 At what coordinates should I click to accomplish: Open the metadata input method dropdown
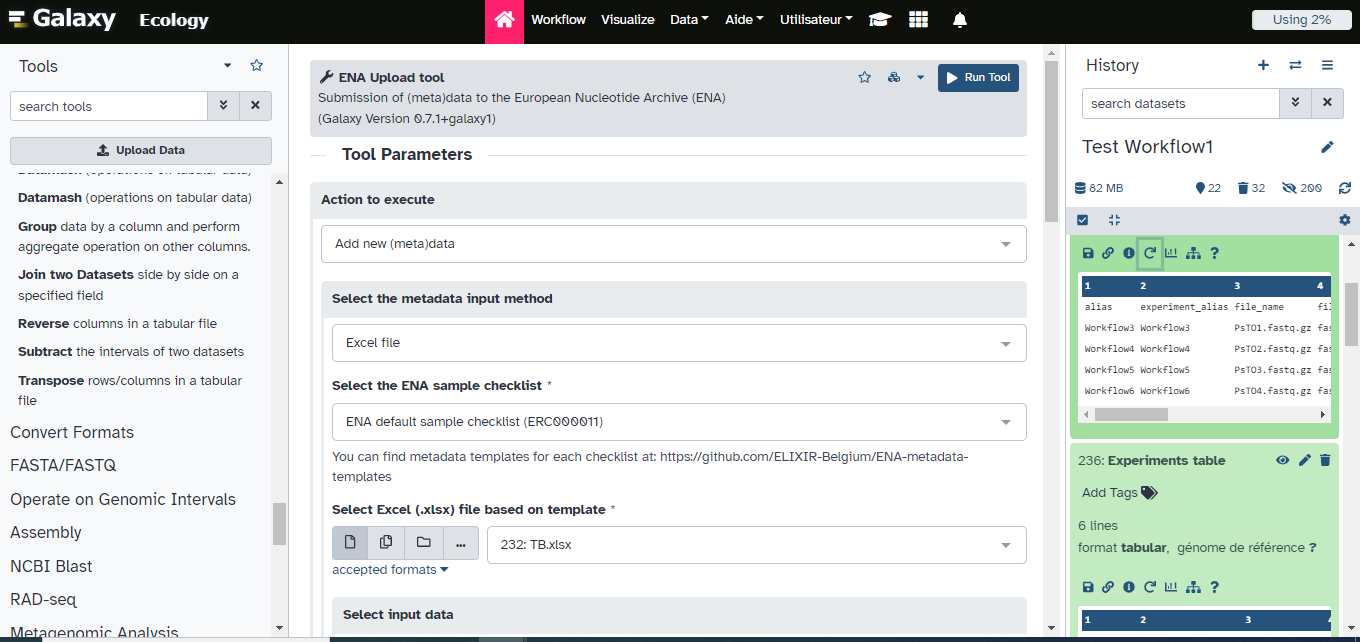coord(679,343)
